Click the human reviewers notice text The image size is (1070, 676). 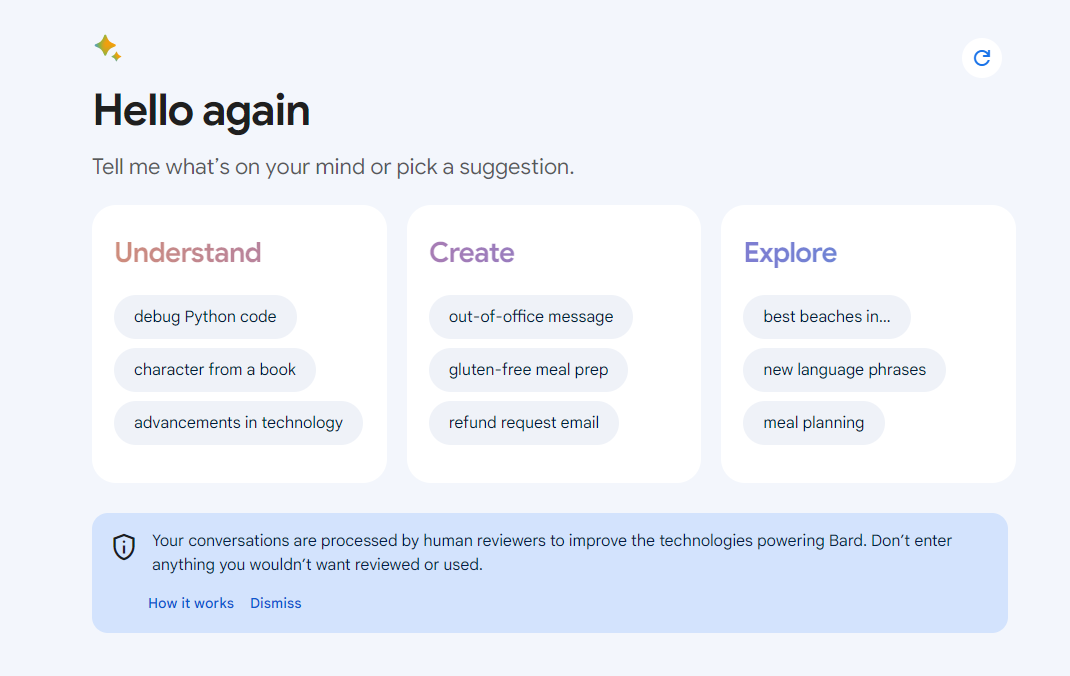(x=551, y=553)
